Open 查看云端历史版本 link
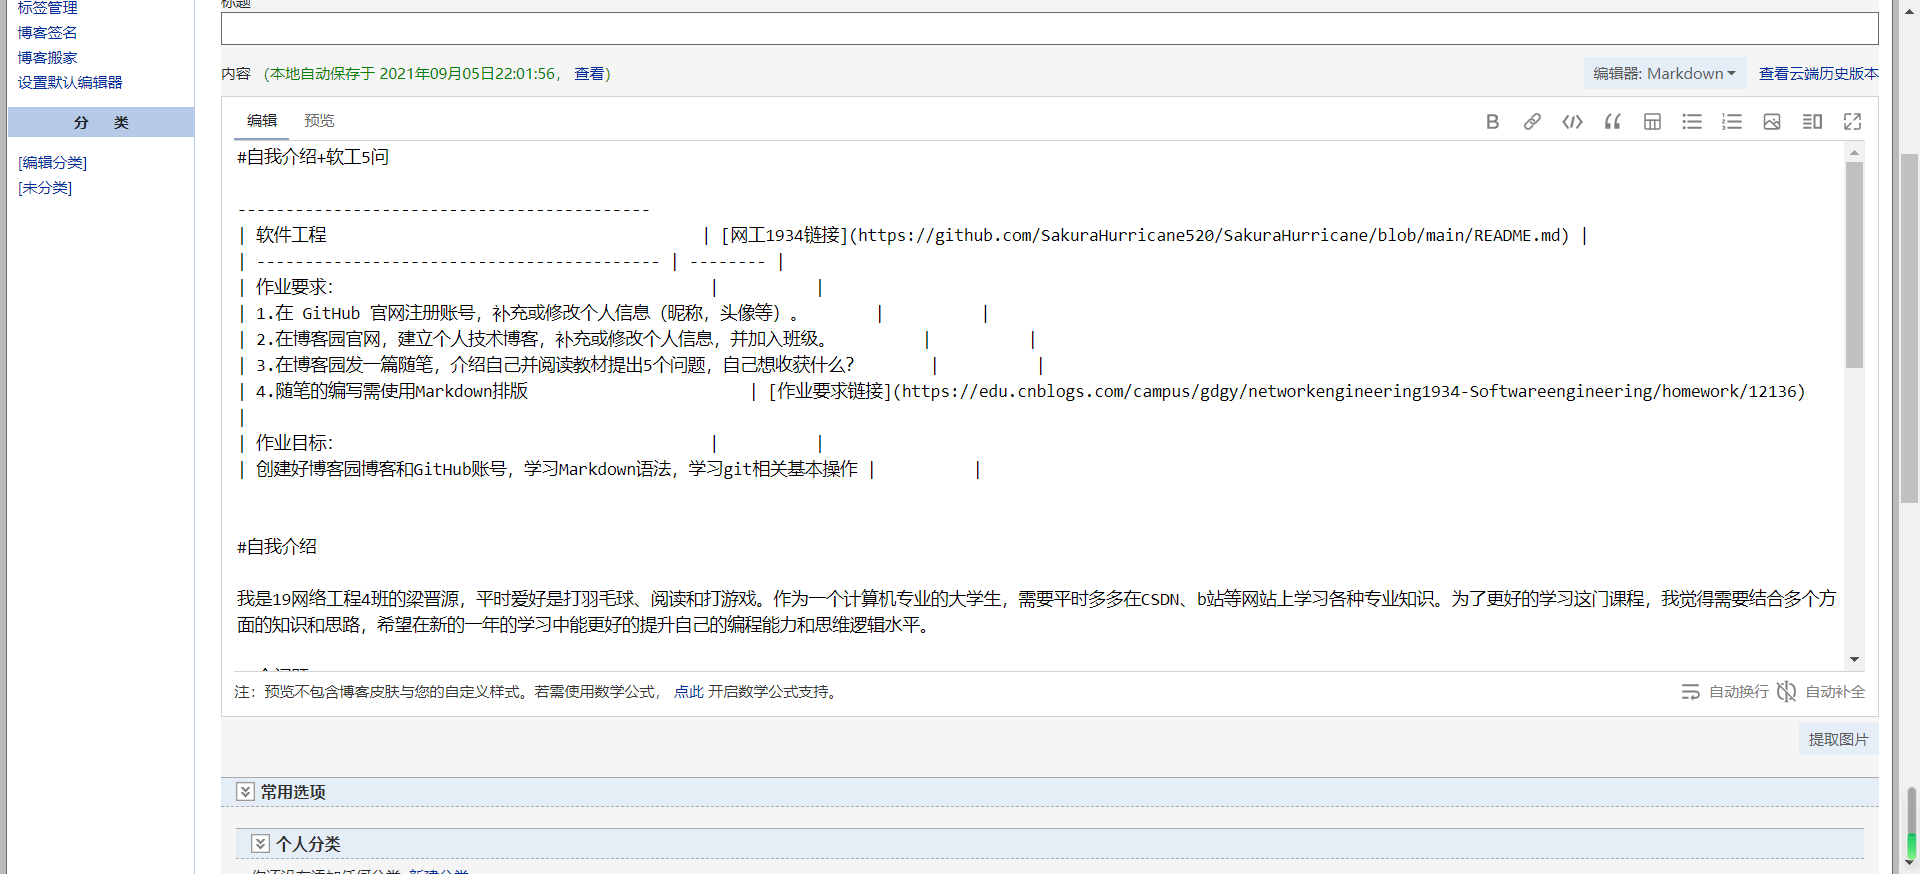 coord(1819,73)
